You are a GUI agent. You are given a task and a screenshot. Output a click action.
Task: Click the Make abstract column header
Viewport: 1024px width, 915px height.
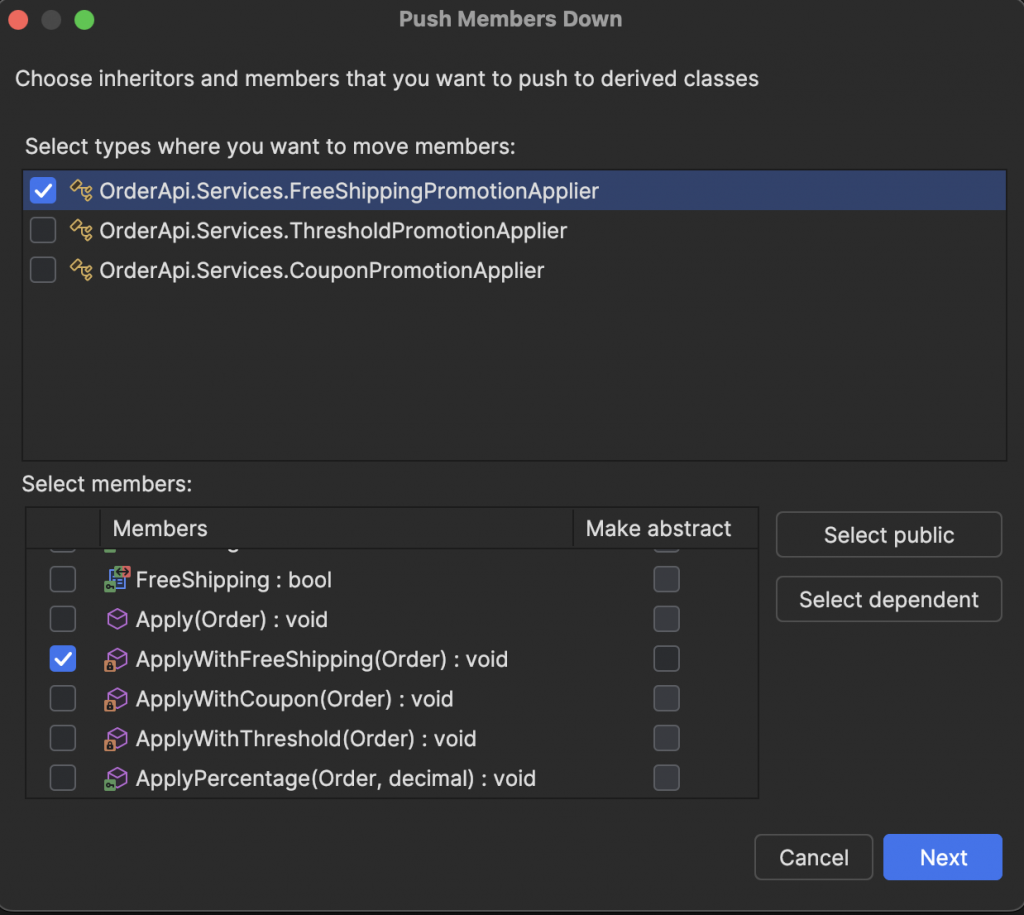(658, 529)
